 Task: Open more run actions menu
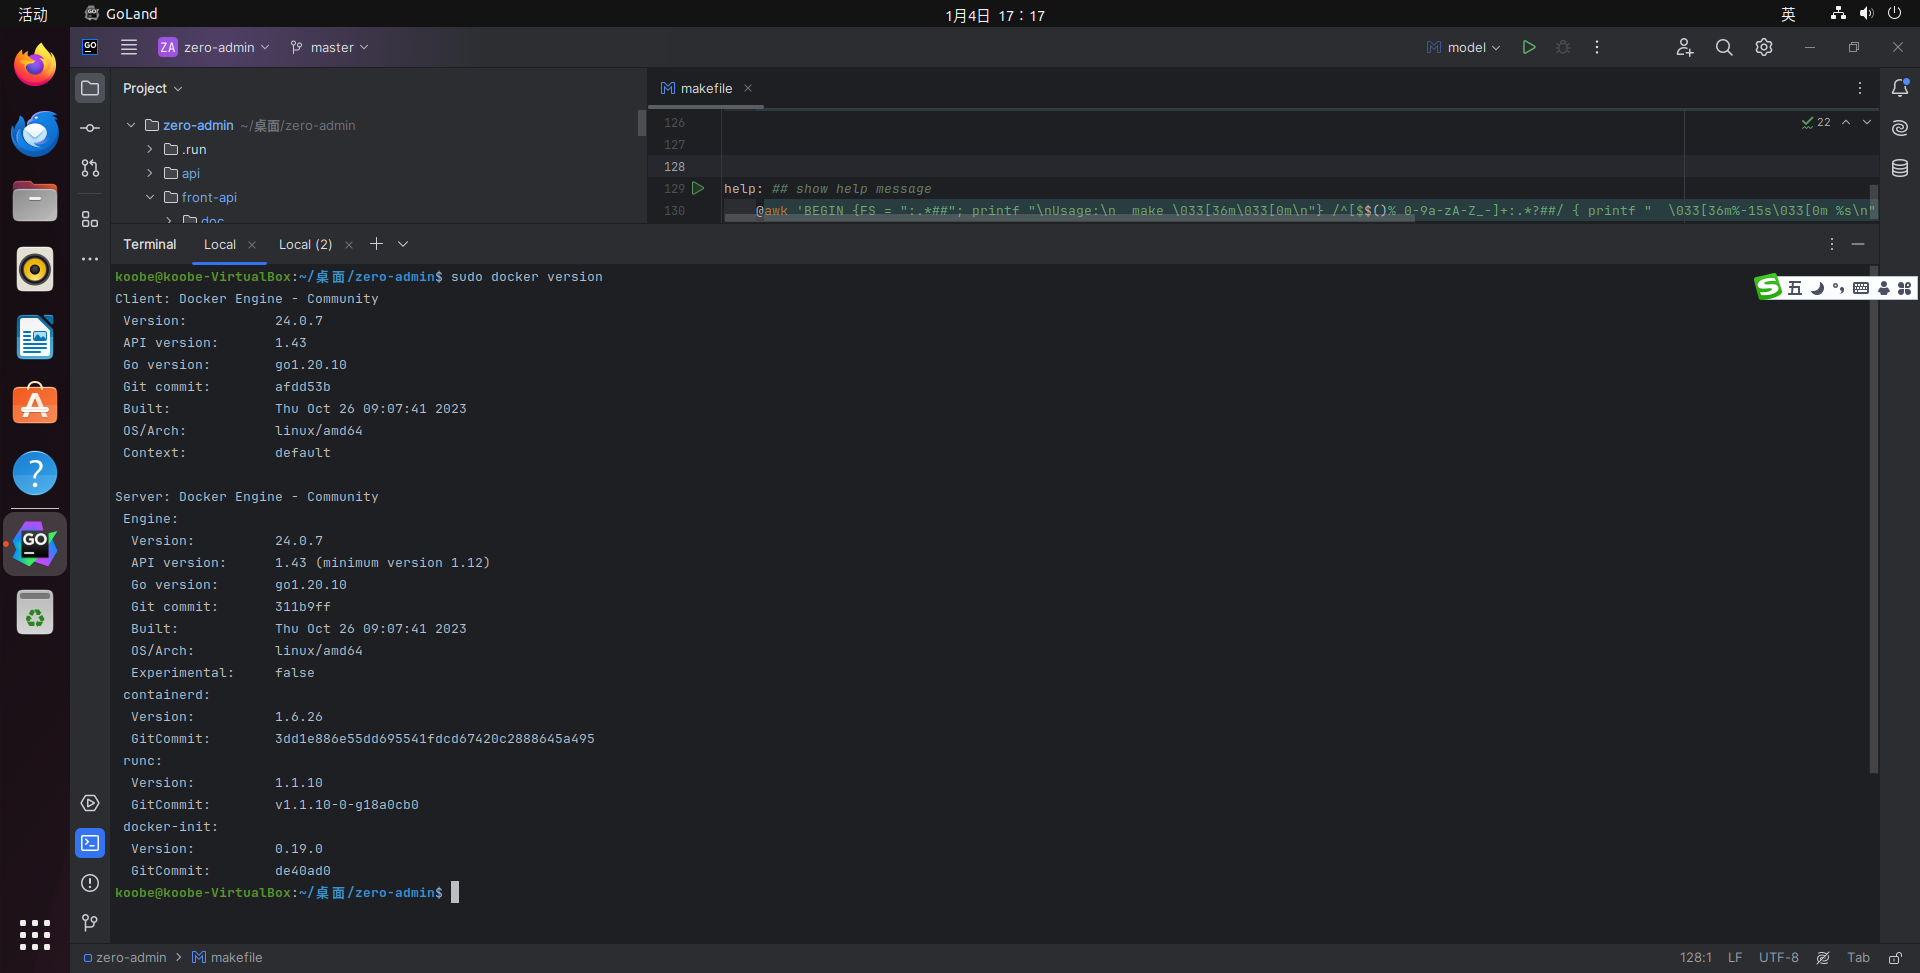tap(1597, 47)
